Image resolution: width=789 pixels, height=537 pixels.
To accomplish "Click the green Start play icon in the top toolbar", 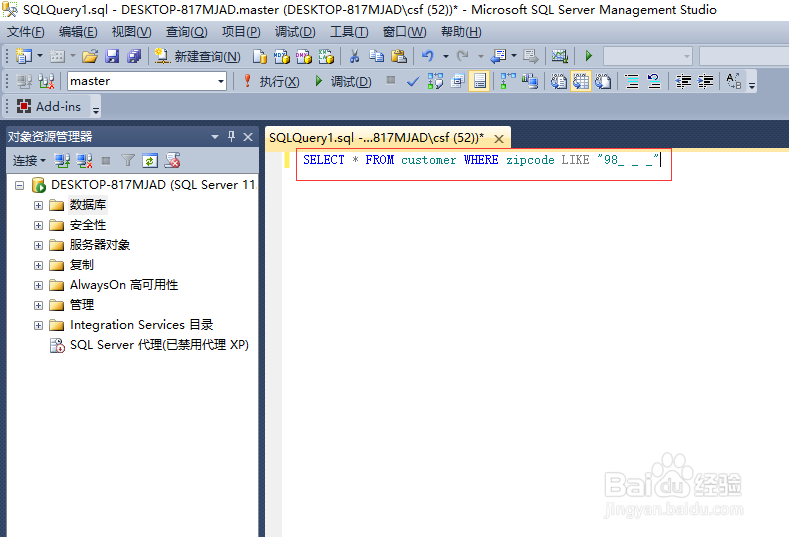I will pyautogui.click(x=589, y=56).
